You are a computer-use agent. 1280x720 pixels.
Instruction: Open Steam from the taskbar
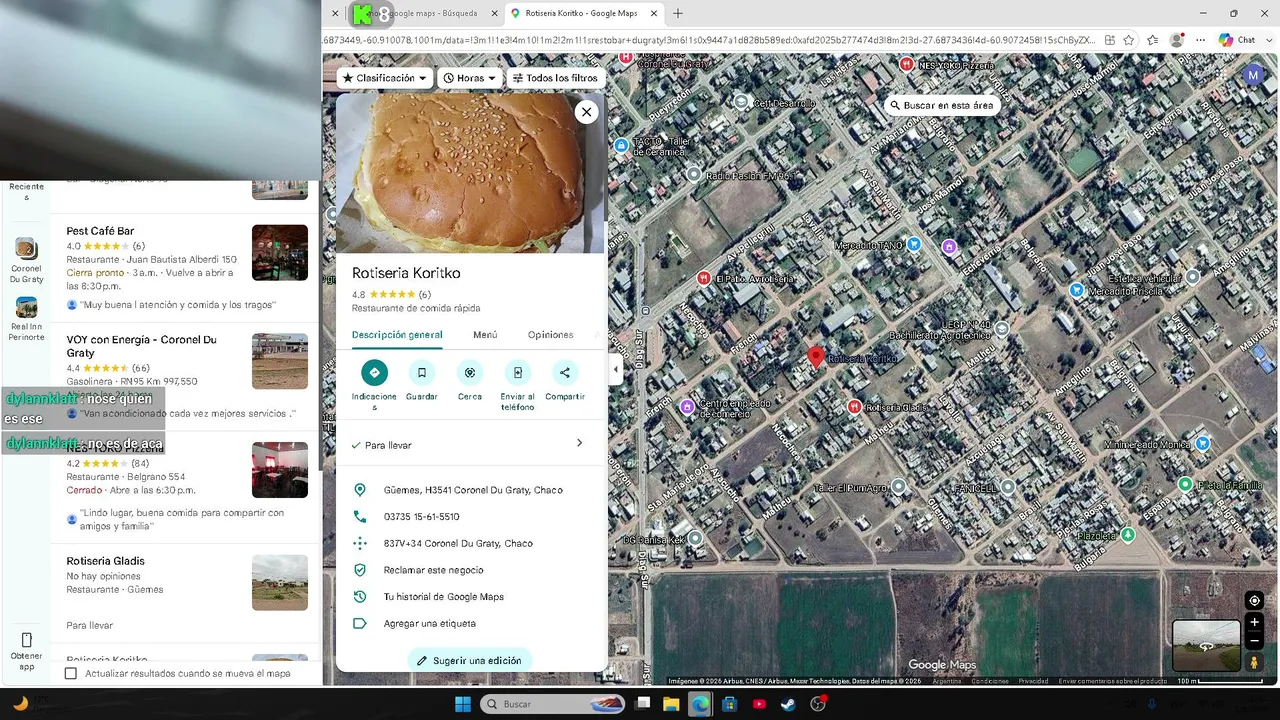(x=789, y=704)
